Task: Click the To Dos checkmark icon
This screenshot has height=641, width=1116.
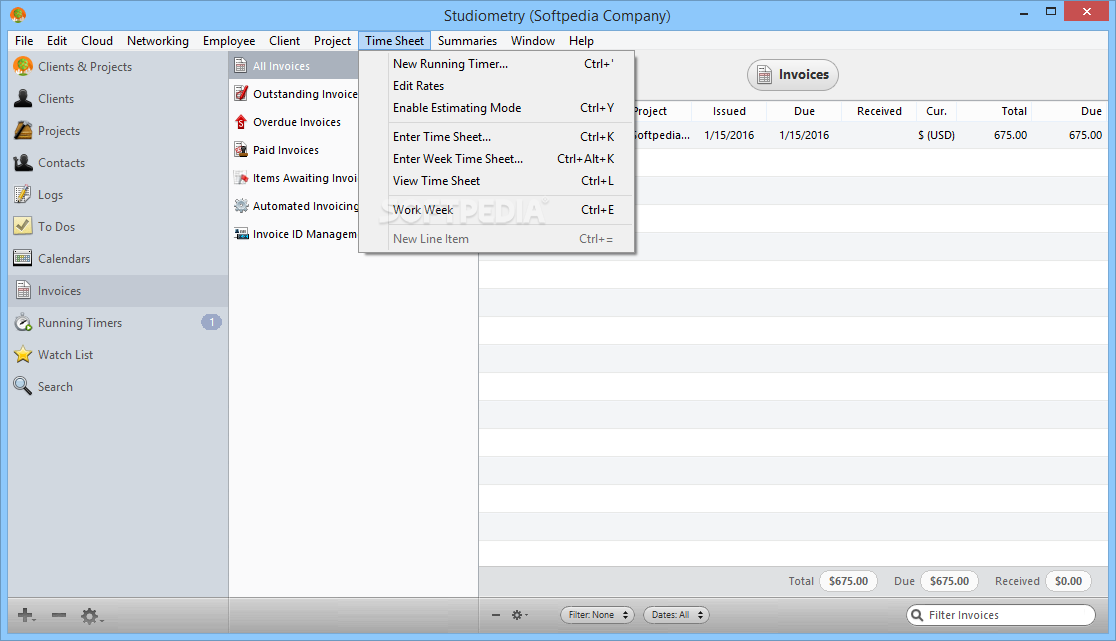Action: tap(23, 226)
